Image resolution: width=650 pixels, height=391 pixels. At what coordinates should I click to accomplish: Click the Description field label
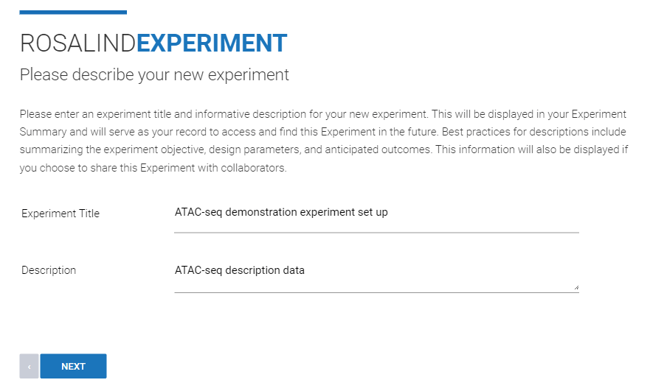tap(49, 270)
